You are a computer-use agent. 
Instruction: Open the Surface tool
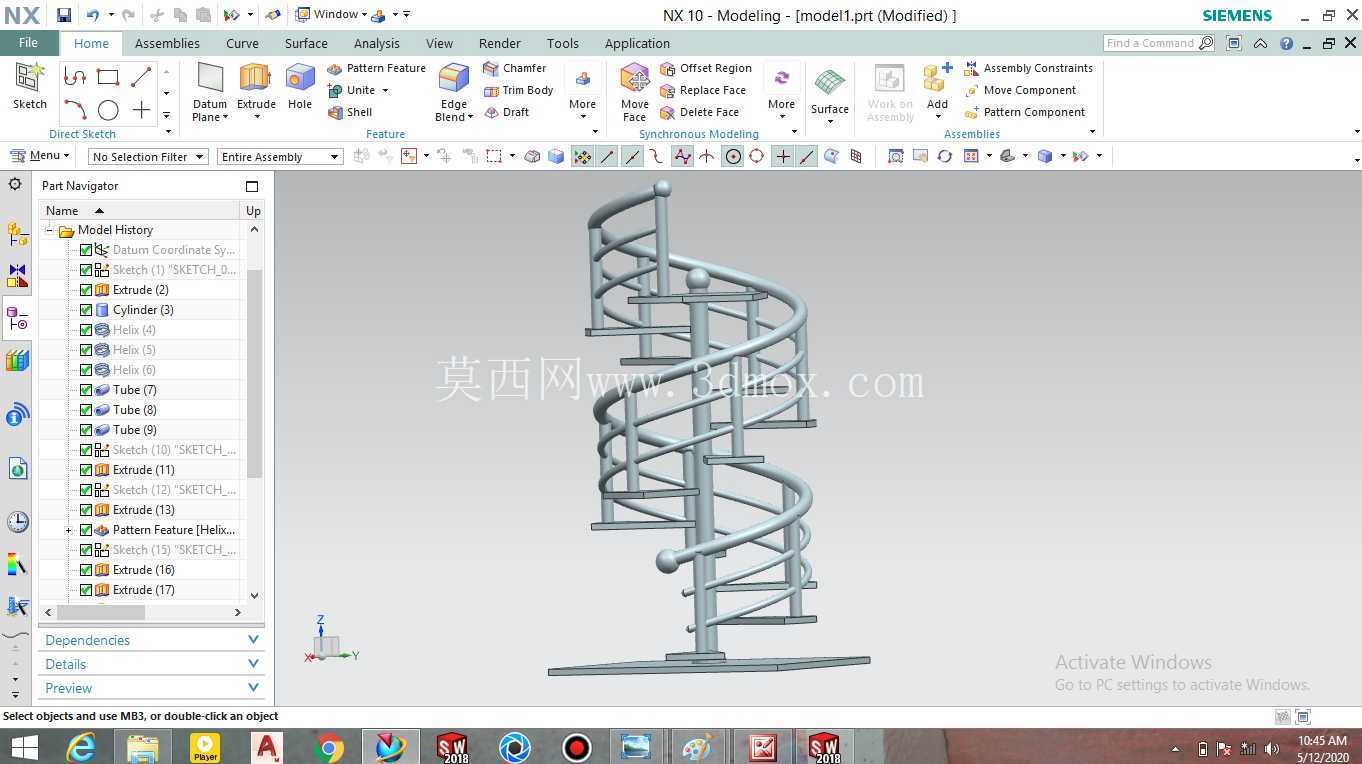point(830,97)
